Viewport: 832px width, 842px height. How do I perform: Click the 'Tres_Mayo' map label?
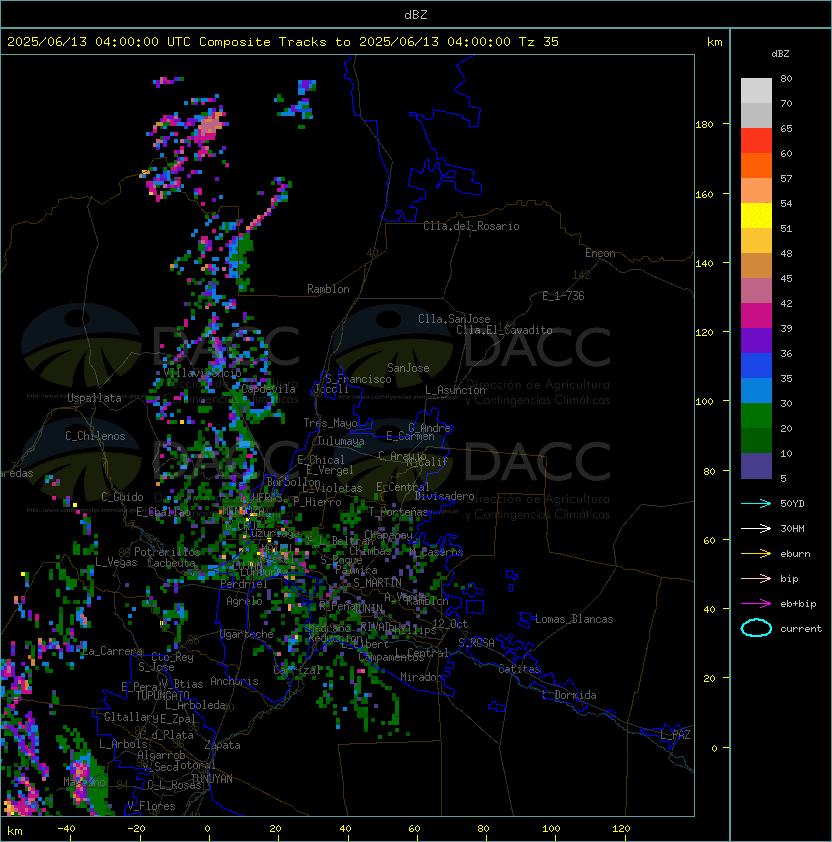pyautogui.click(x=330, y=423)
